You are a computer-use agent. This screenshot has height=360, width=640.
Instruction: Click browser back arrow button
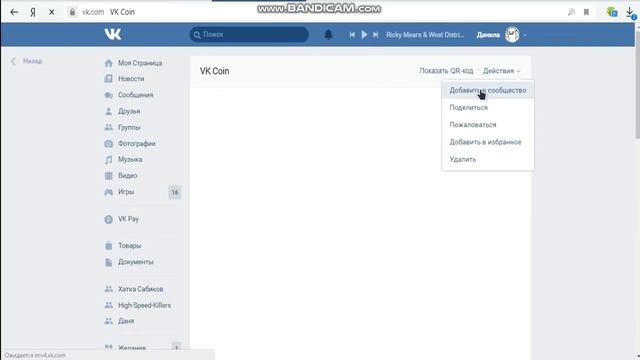tap(14, 12)
